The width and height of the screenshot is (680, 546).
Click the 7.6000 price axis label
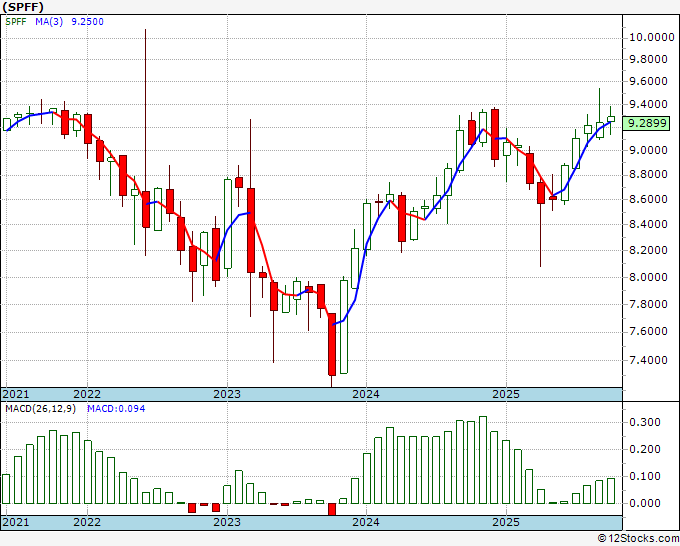(x=649, y=332)
